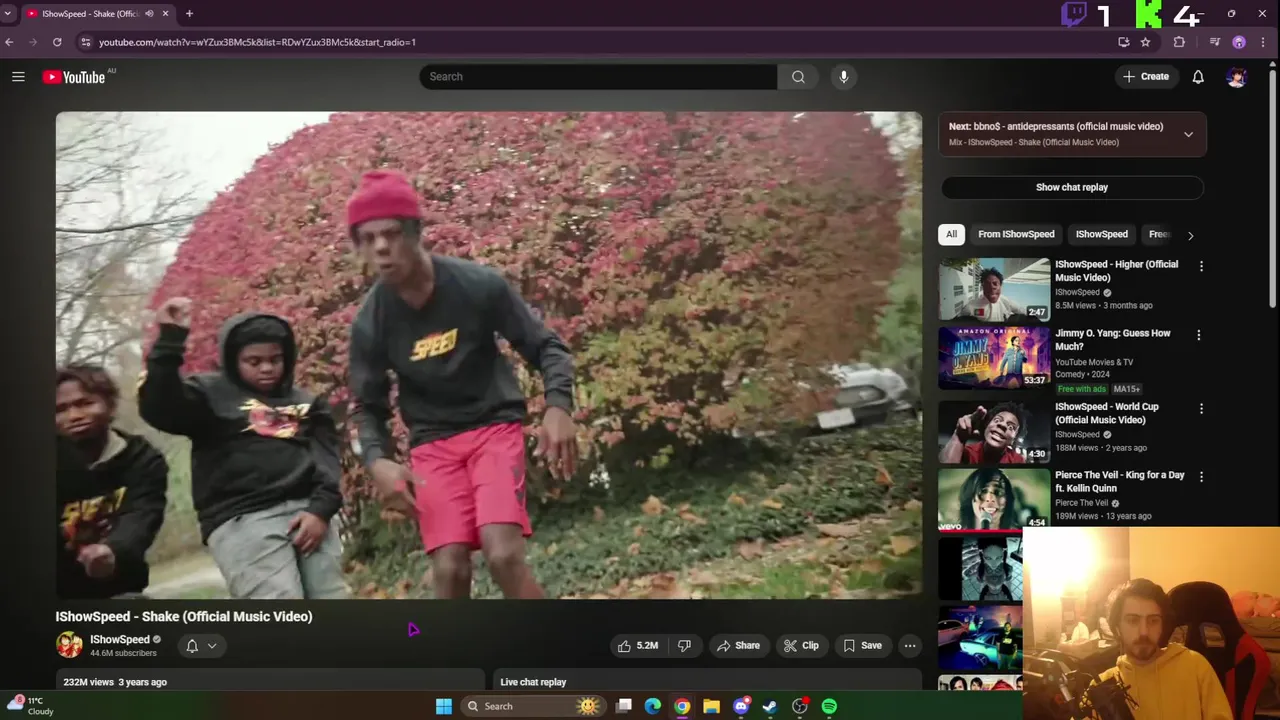Select the IShowSpeed filter chip
This screenshot has width=1280, height=720.
[x=1101, y=234]
